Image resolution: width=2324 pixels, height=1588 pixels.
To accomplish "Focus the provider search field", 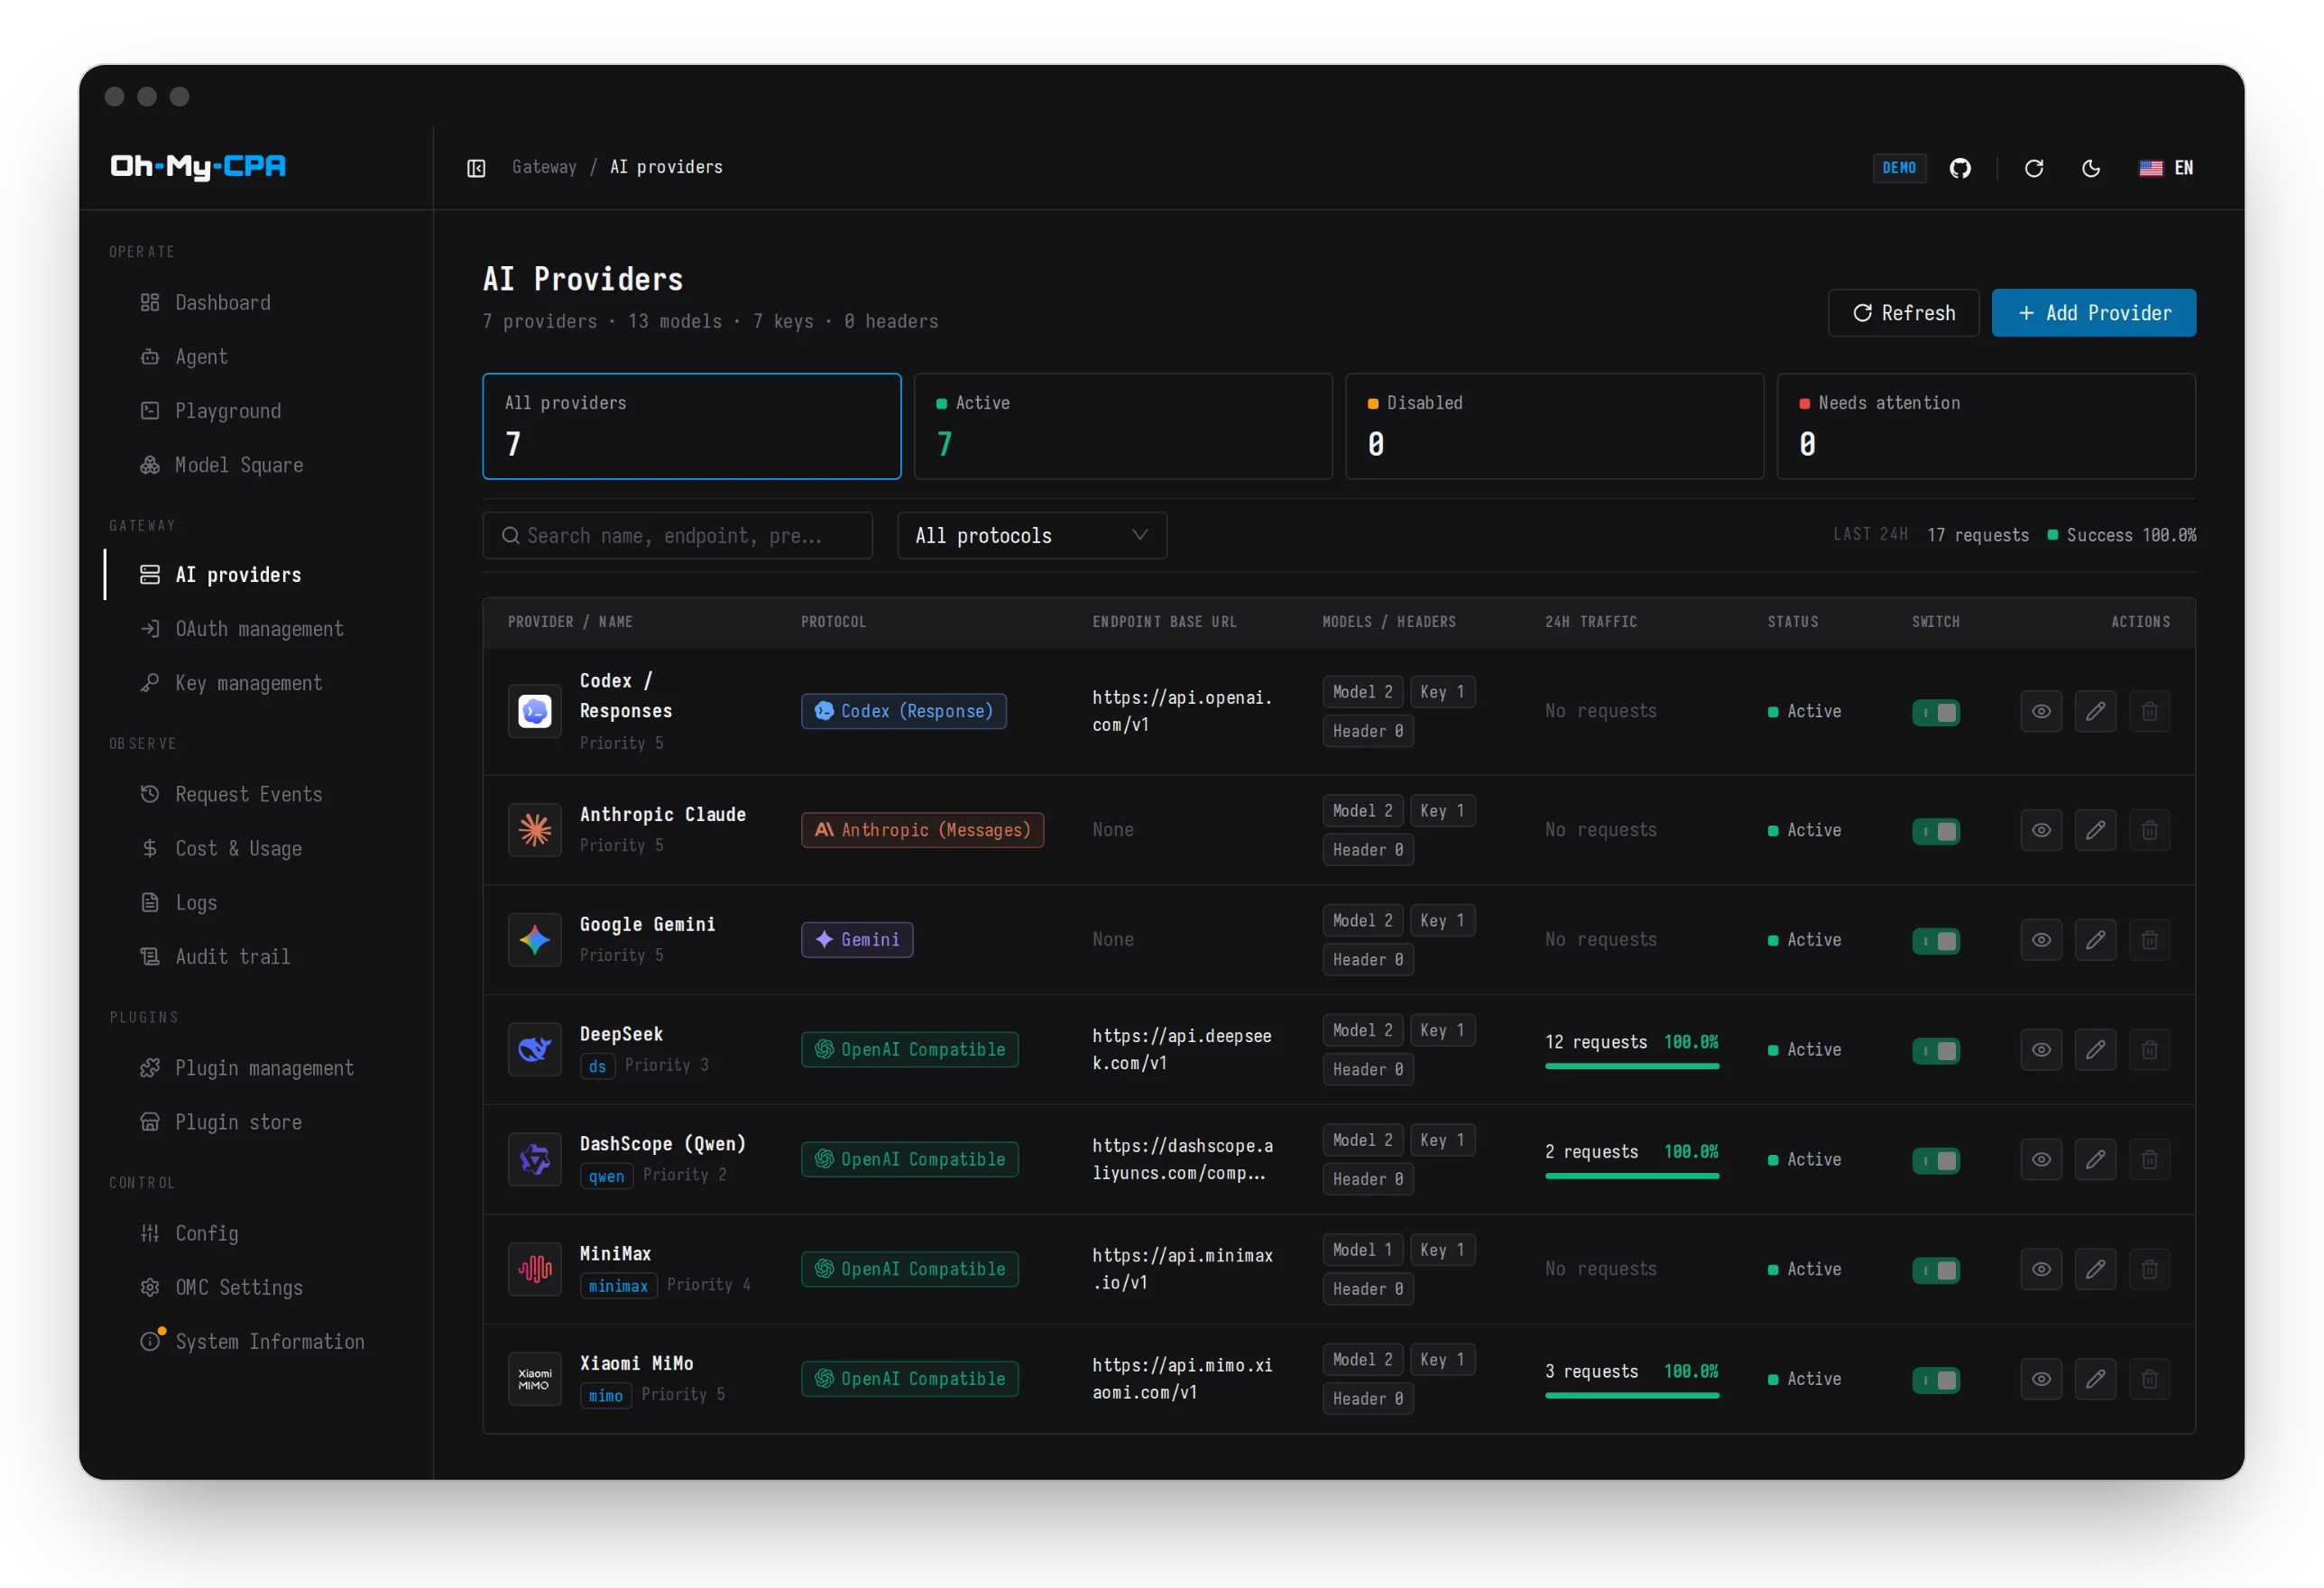I will 677,536.
